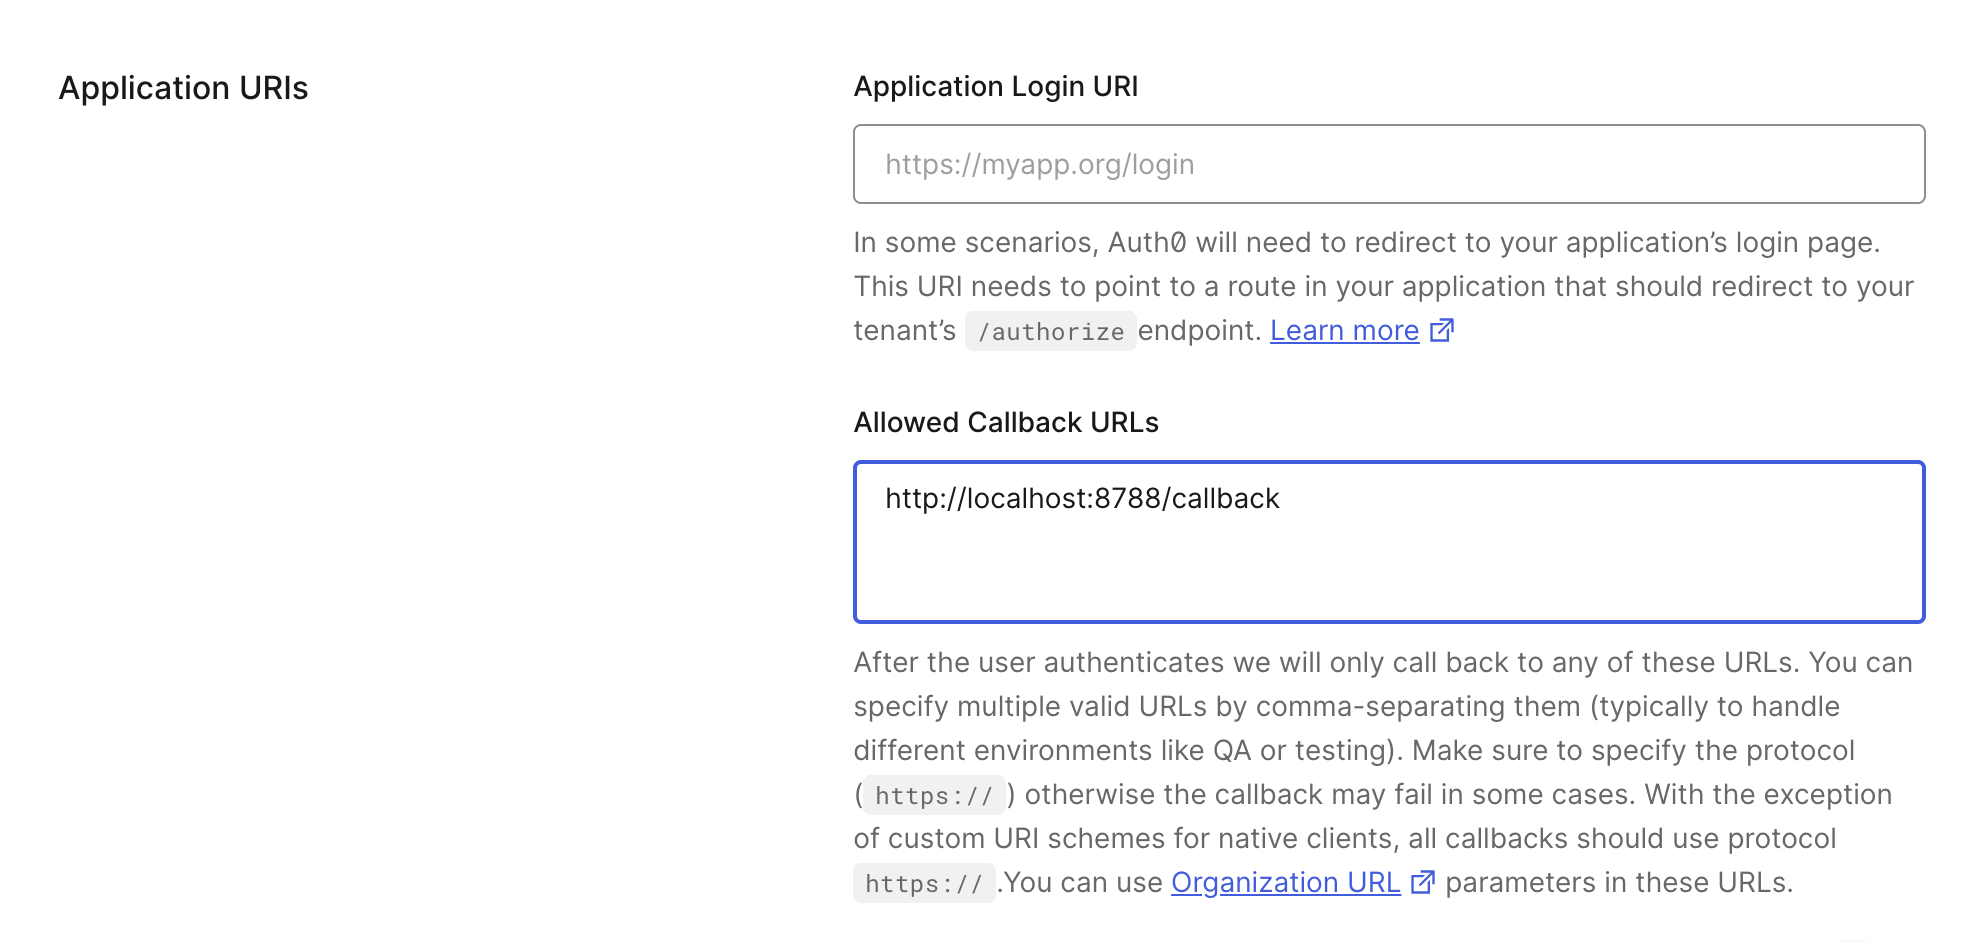
Task: Click external link icon beside Learn more
Action: click(1442, 331)
